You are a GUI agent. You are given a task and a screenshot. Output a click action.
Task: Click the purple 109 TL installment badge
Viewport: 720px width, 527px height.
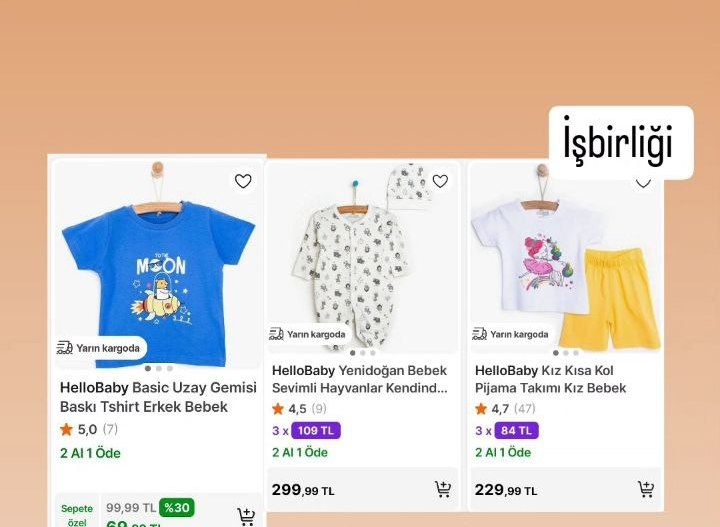[315, 431]
